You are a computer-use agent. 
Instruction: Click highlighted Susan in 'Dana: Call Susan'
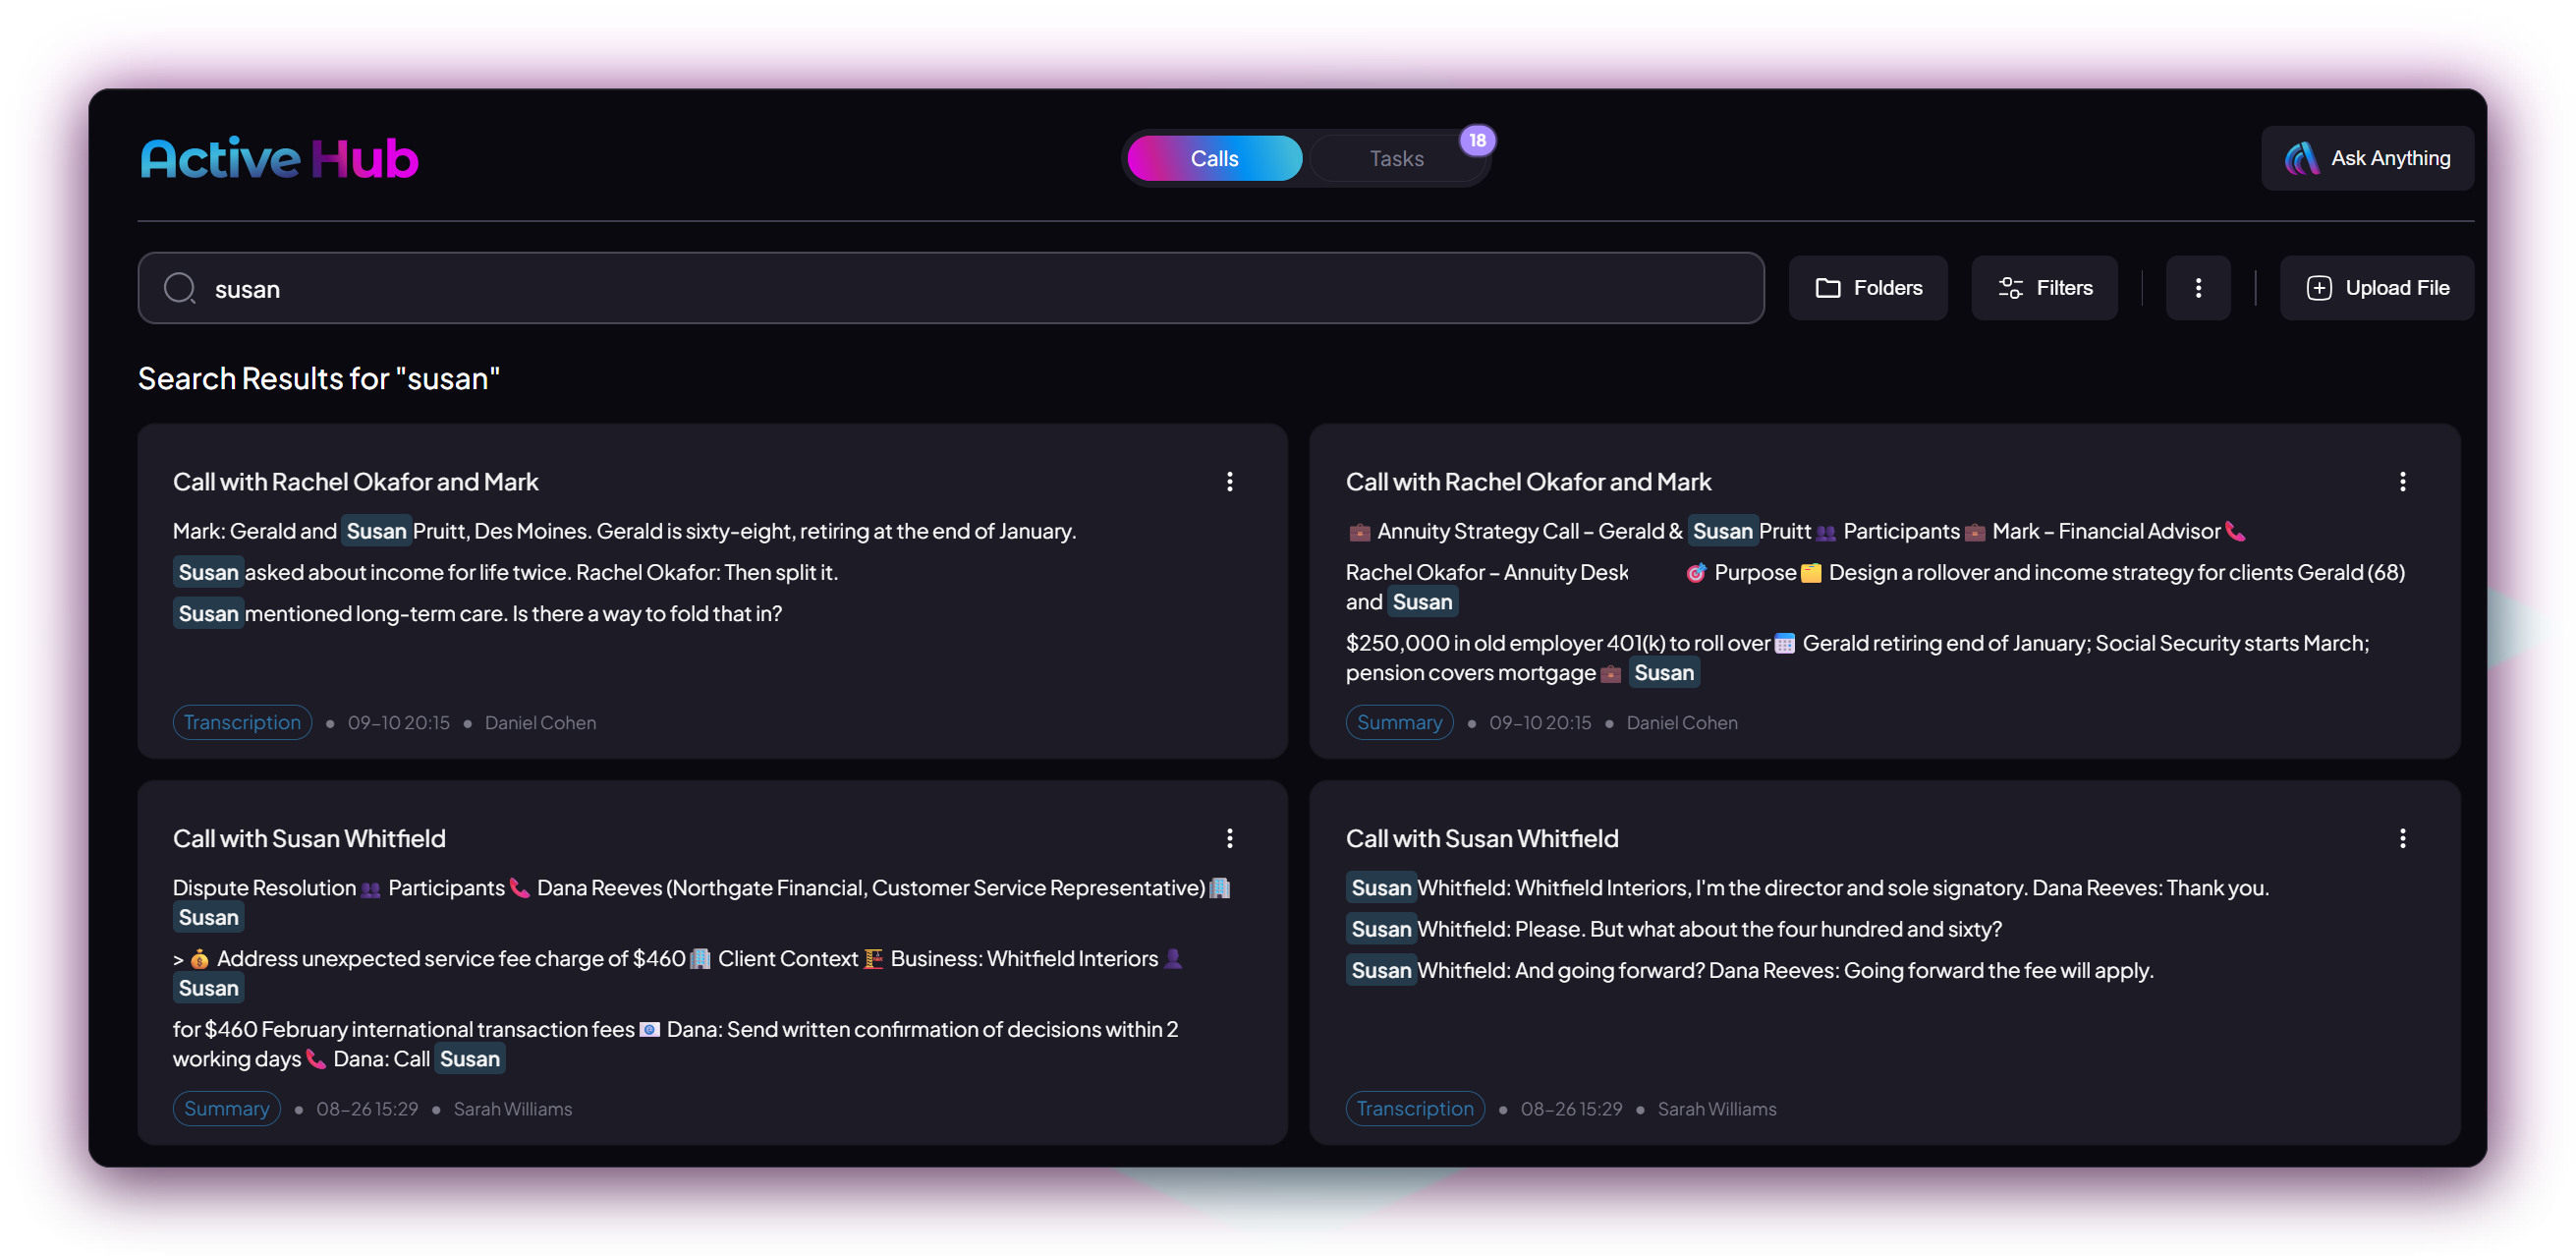469,1058
